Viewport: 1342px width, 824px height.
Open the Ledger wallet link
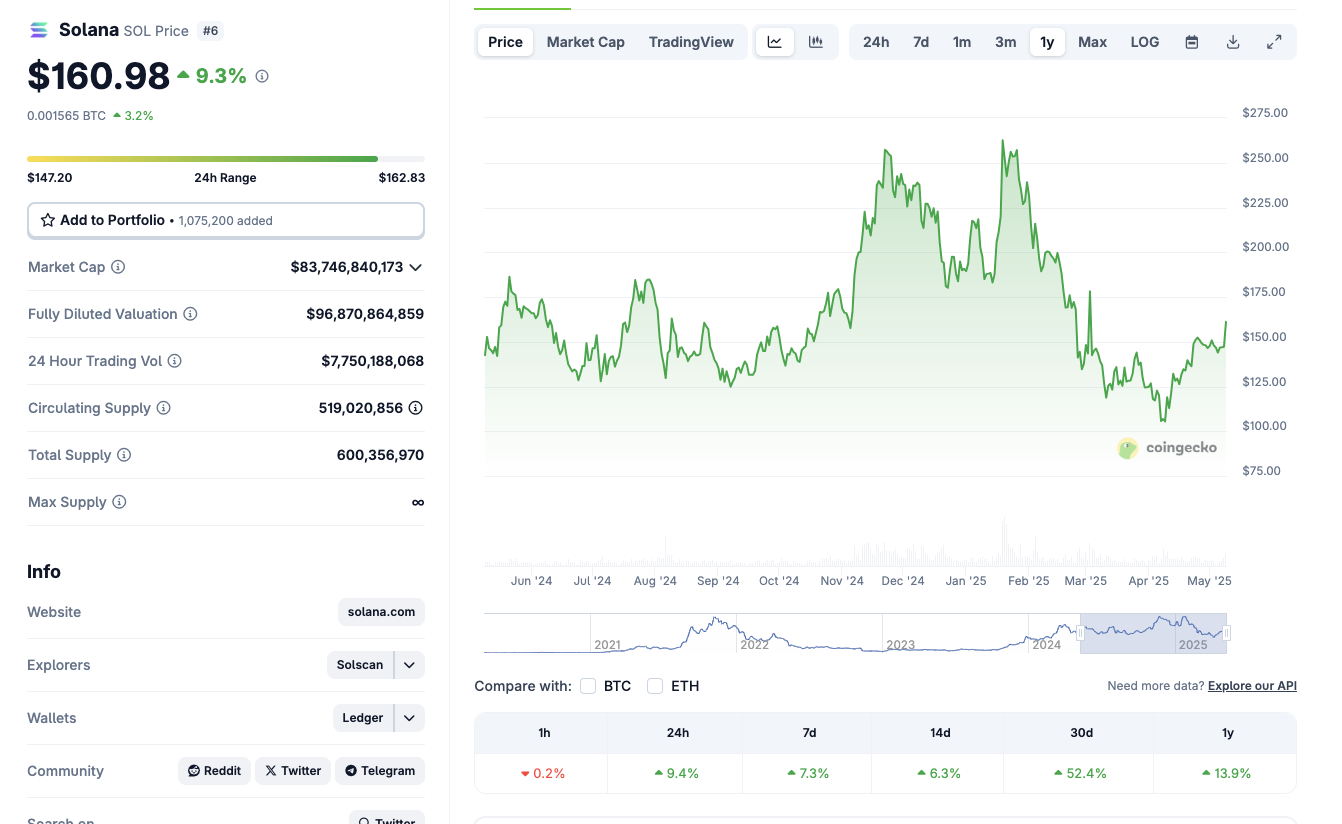coord(363,718)
